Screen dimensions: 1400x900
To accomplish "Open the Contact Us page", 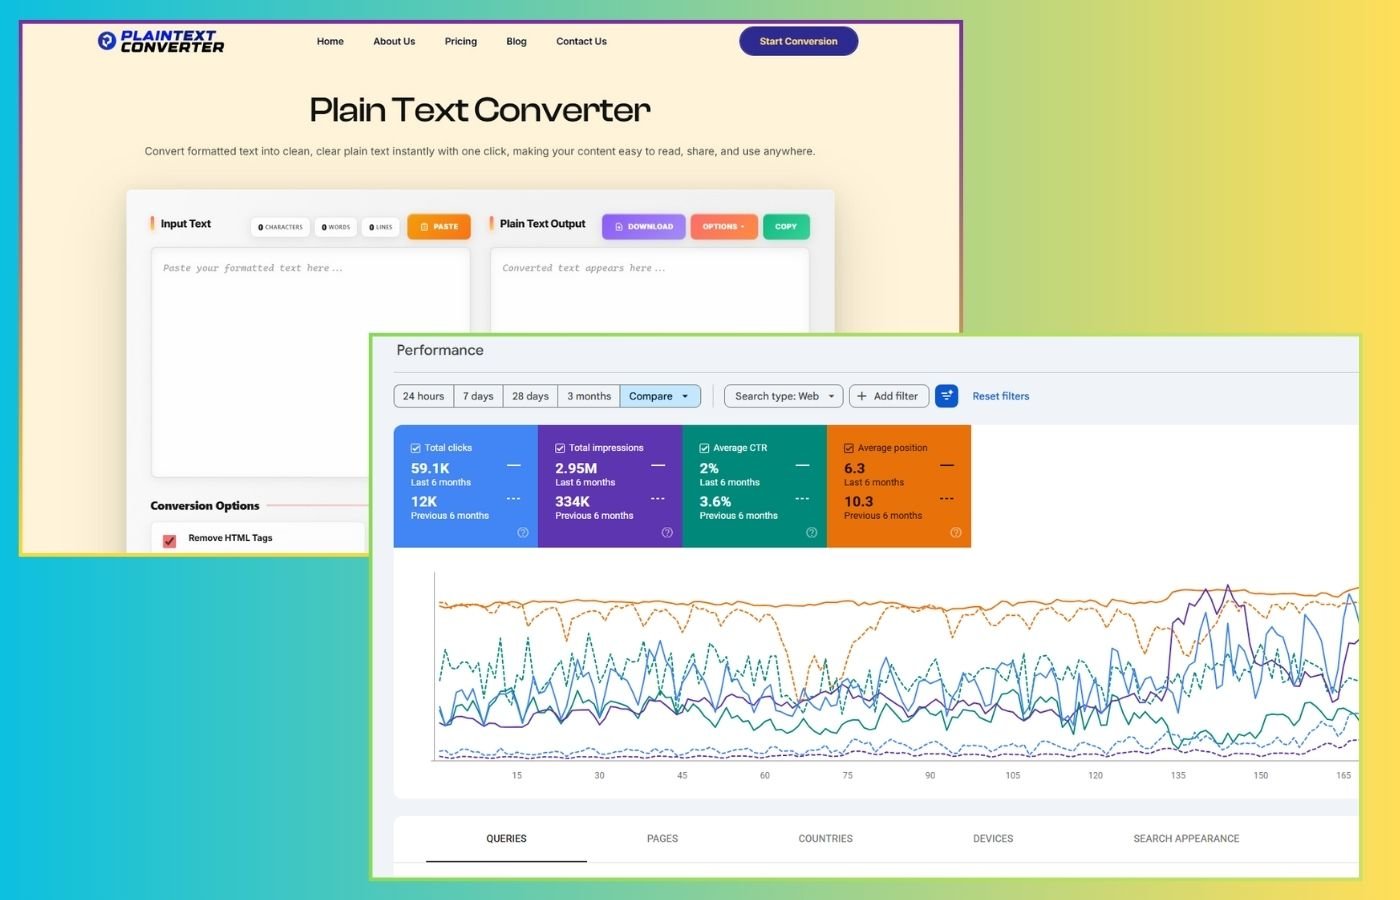I will [581, 41].
